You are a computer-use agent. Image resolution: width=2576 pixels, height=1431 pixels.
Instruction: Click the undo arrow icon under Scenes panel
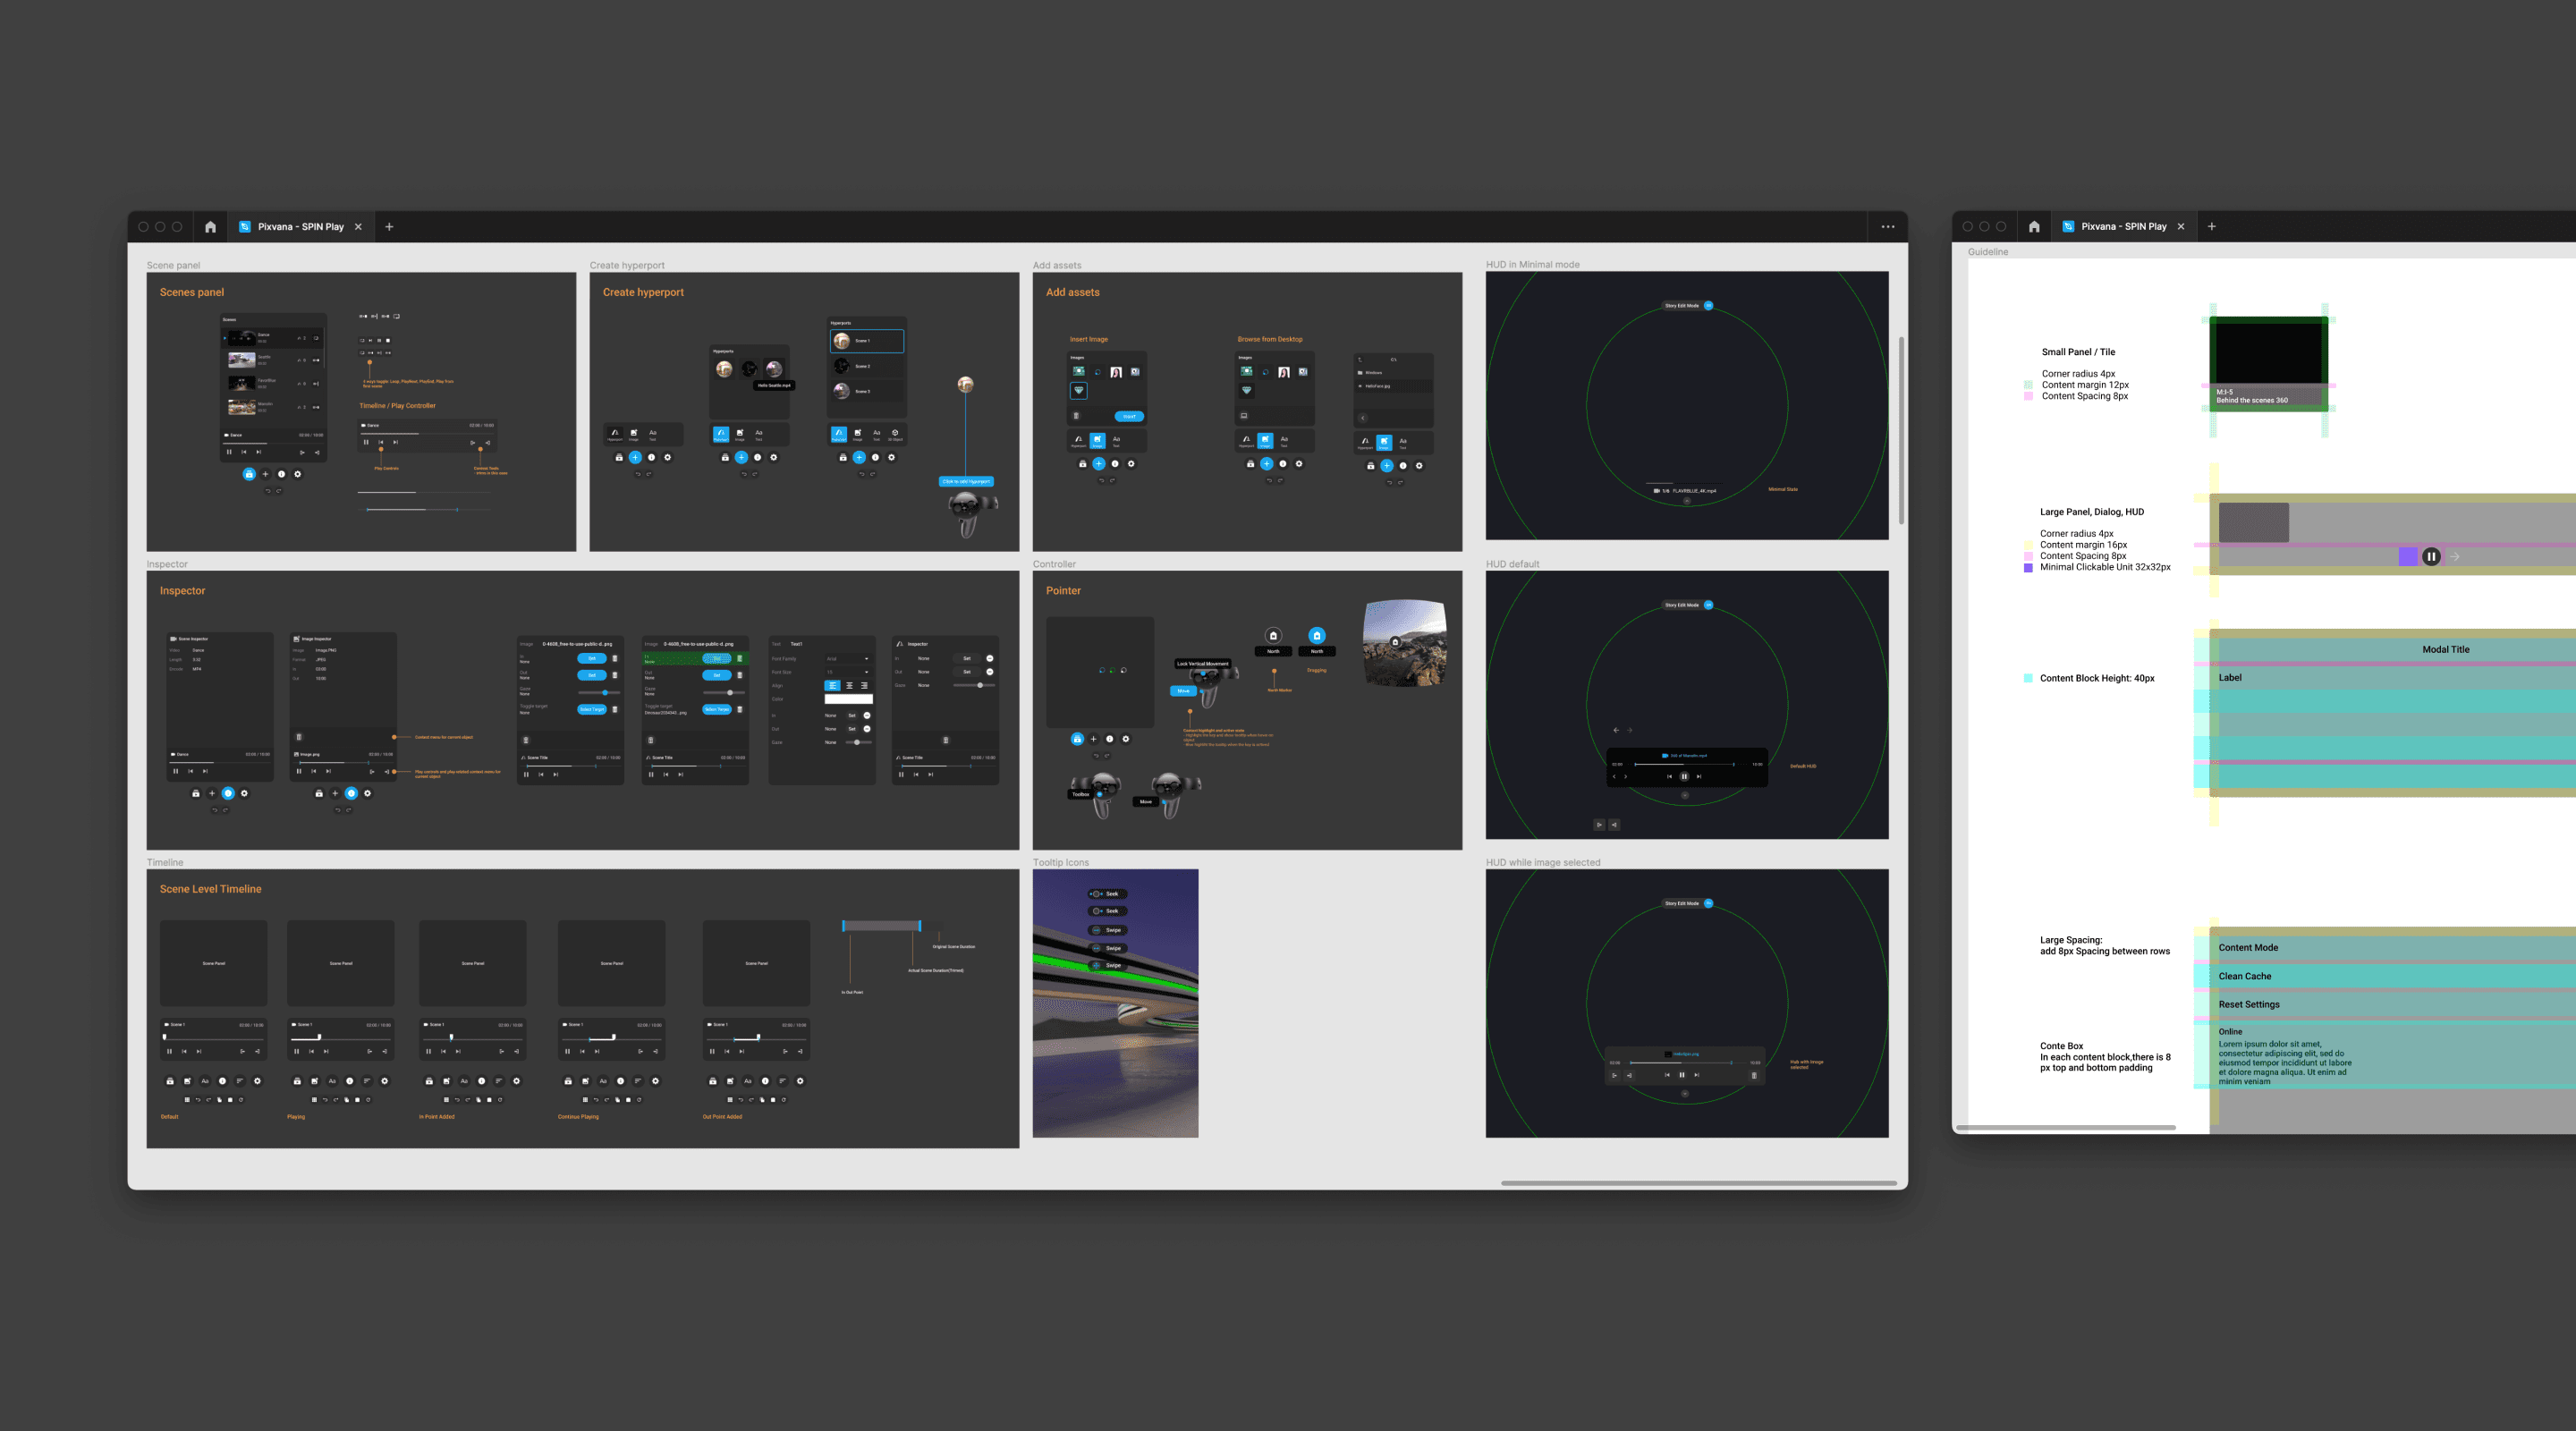coord(269,492)
